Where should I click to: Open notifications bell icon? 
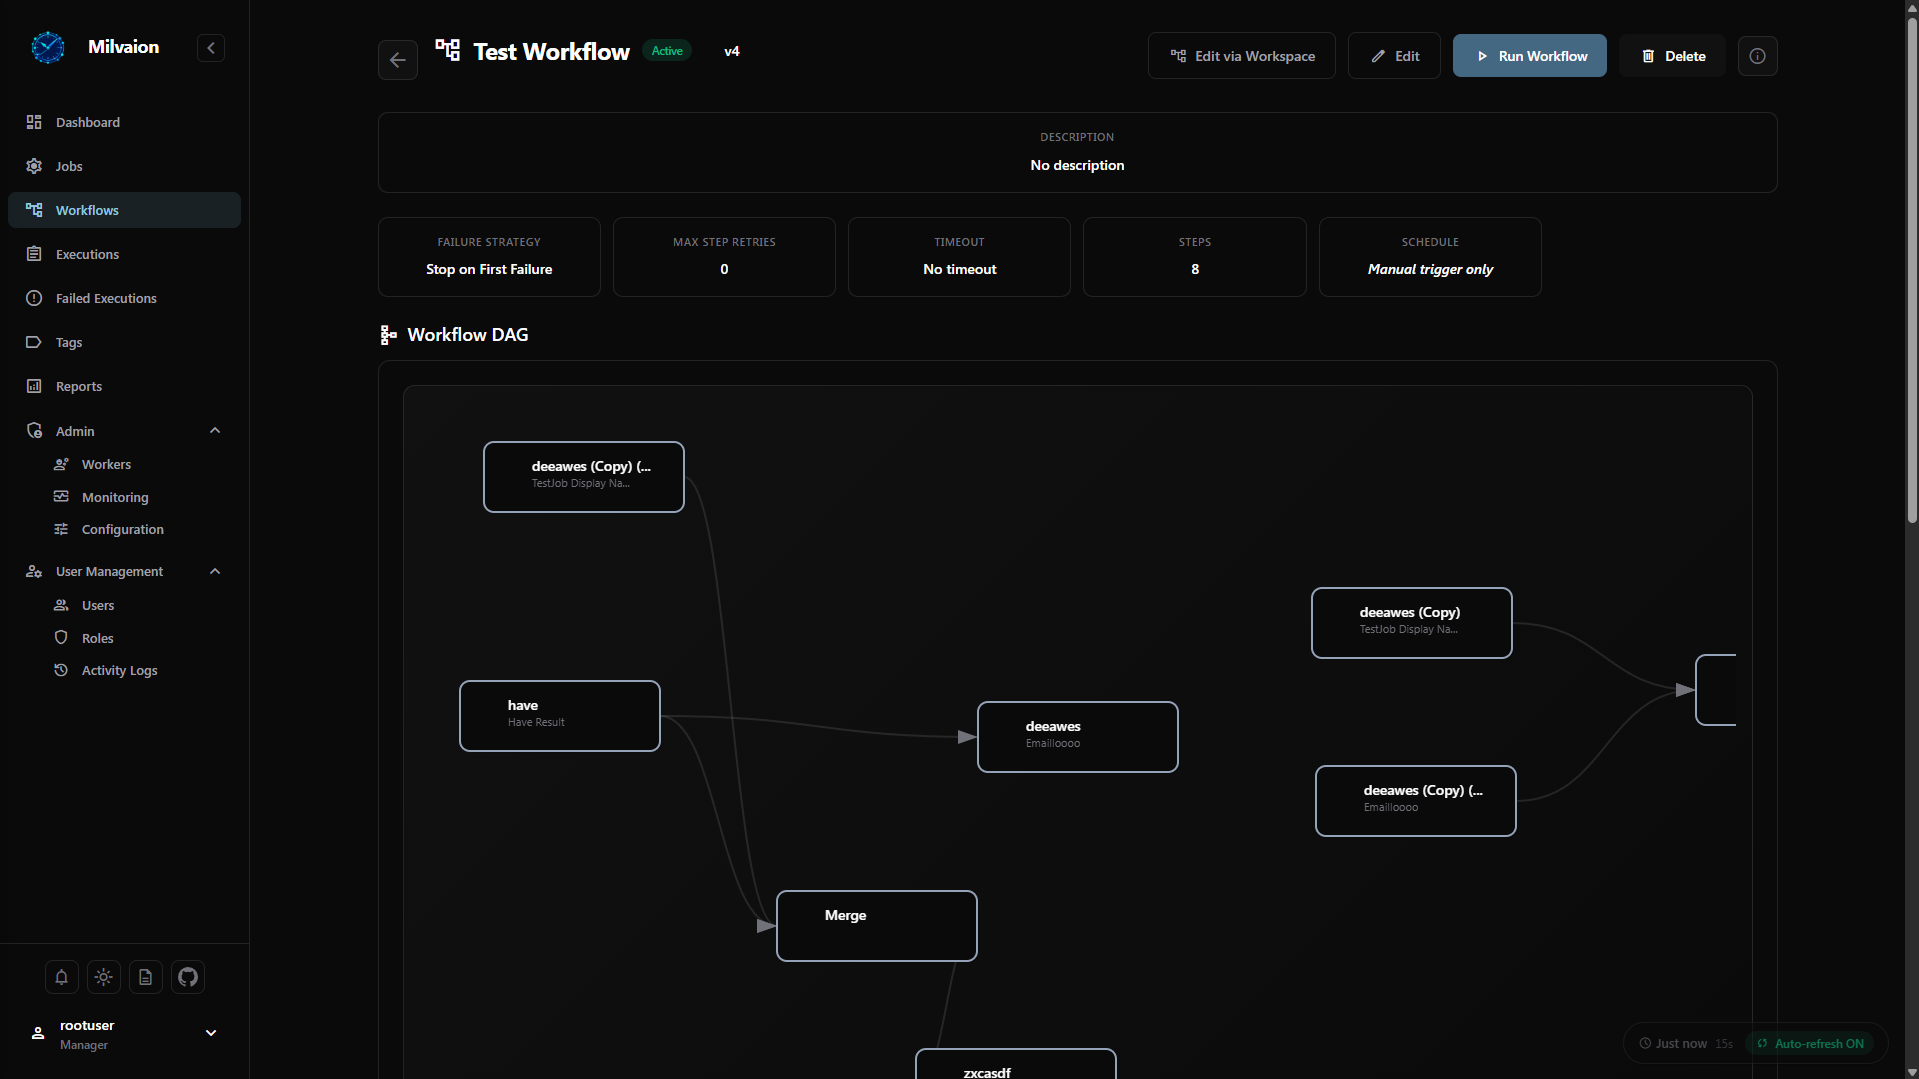click(62, 977)
